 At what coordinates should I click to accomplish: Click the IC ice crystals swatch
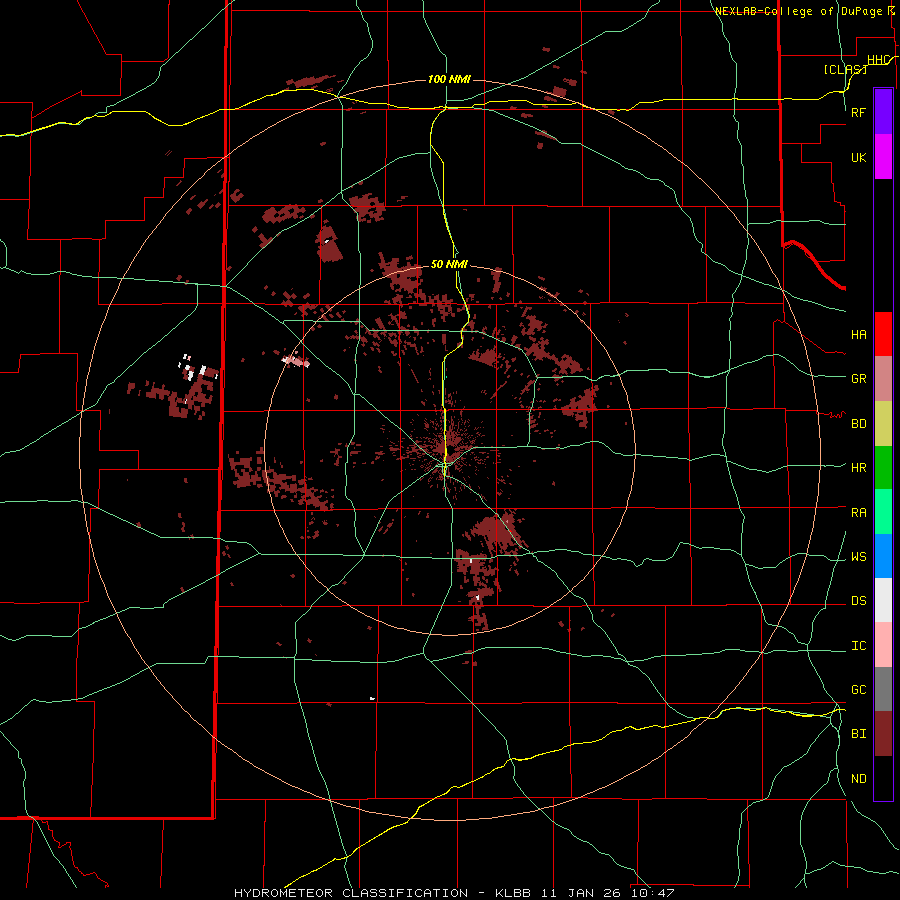point(883,645)
